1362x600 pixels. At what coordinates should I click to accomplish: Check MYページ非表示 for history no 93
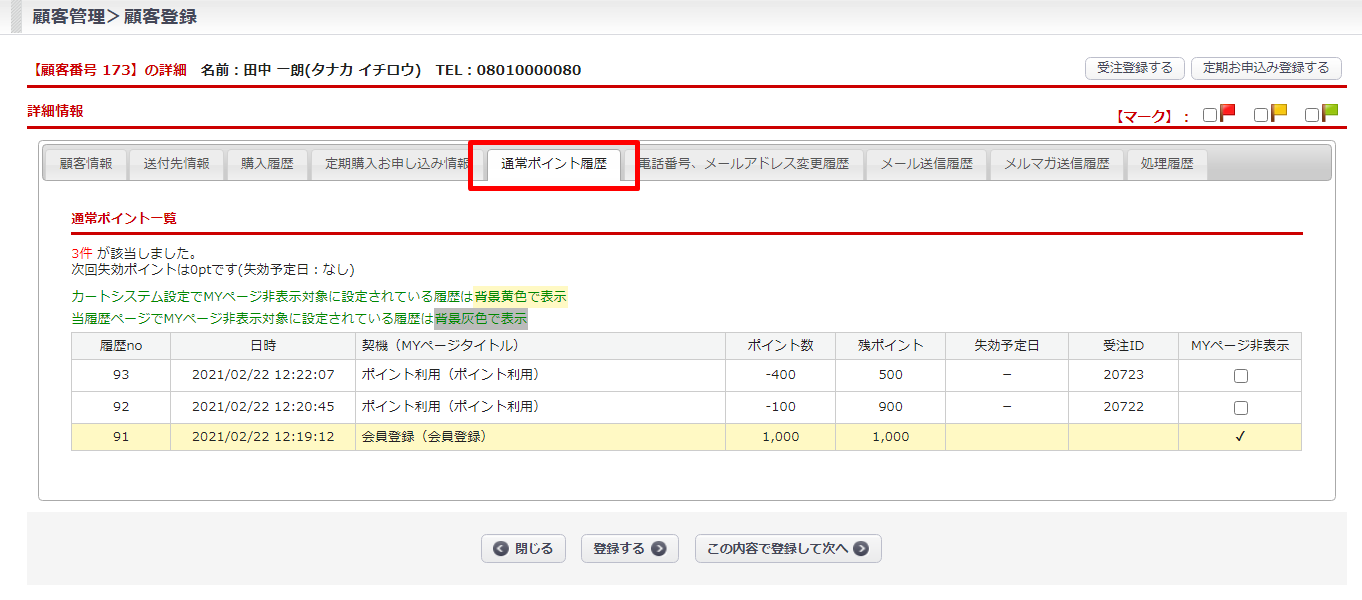pos(1241,376)
